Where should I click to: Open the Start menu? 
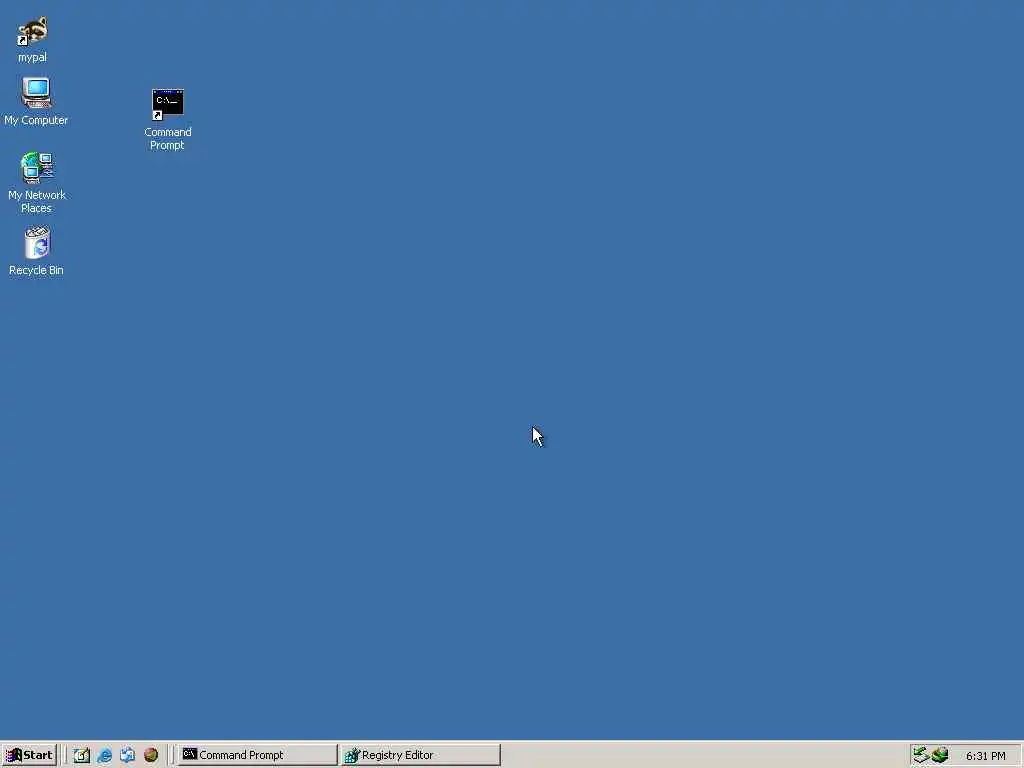click(x=29, y=755)
